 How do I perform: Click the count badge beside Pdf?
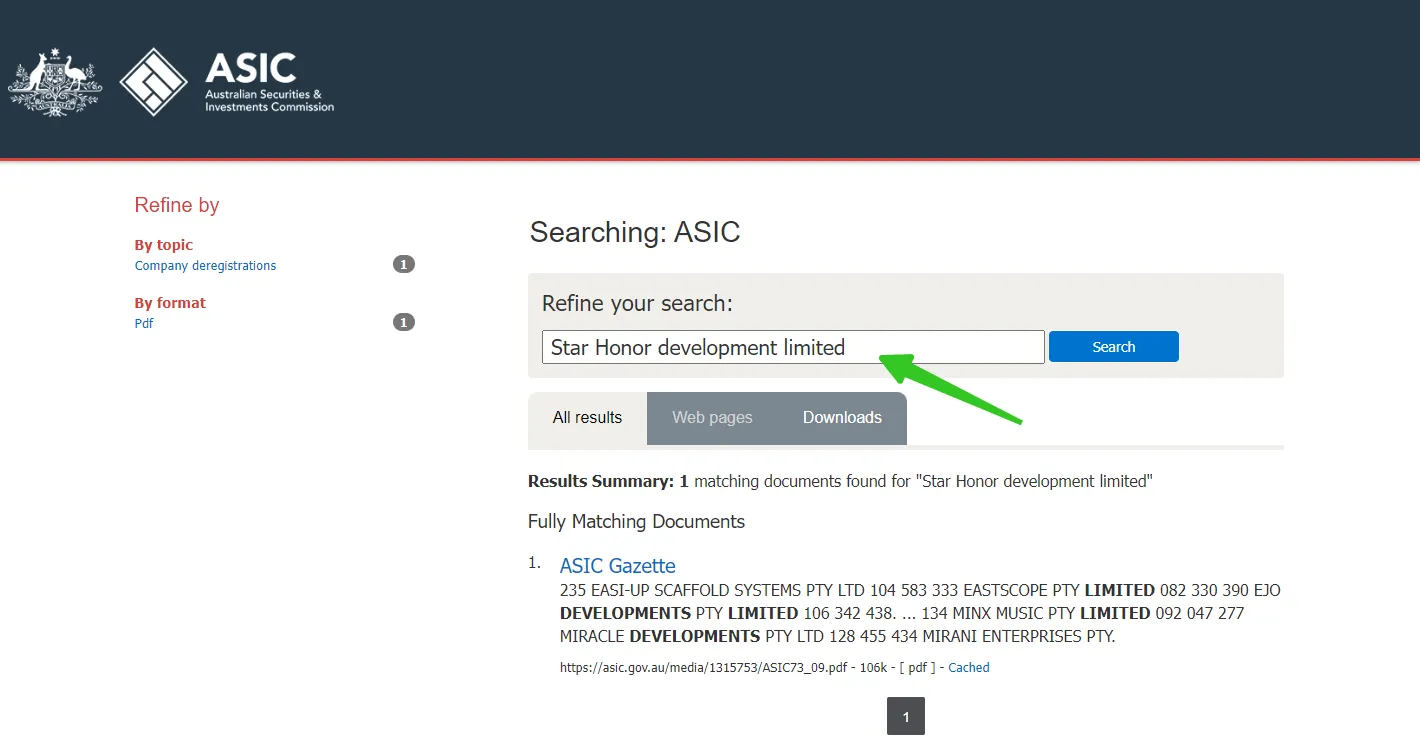click(x=403, y=323)
